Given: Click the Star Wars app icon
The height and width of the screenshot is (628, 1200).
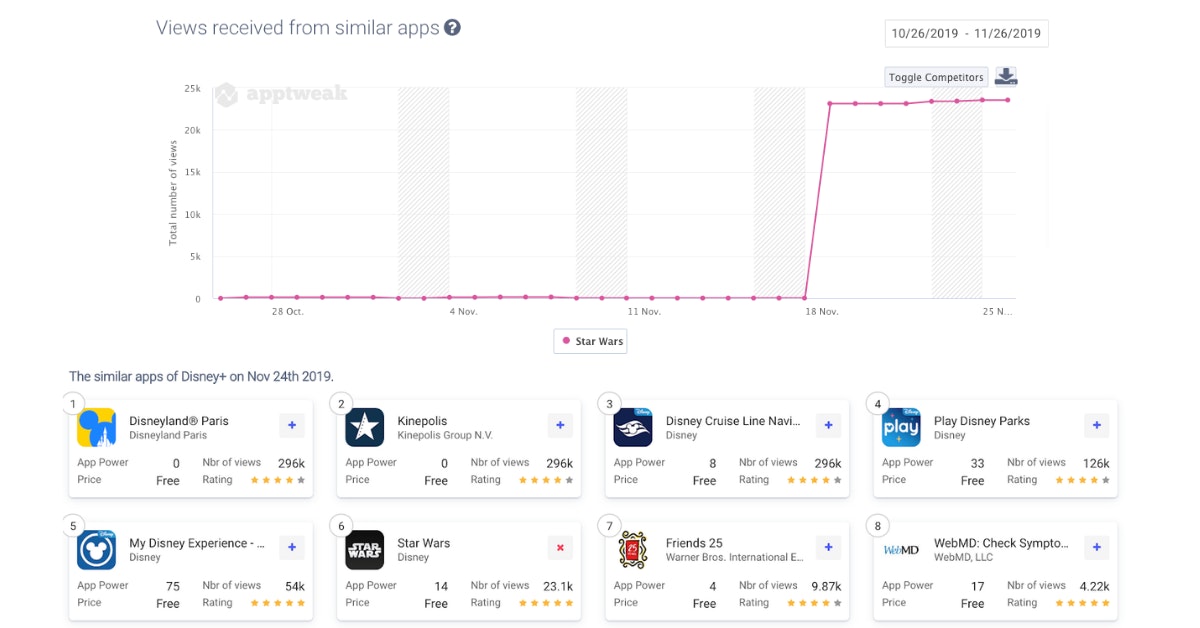Looking at the screenshot, I should (365, 550).
